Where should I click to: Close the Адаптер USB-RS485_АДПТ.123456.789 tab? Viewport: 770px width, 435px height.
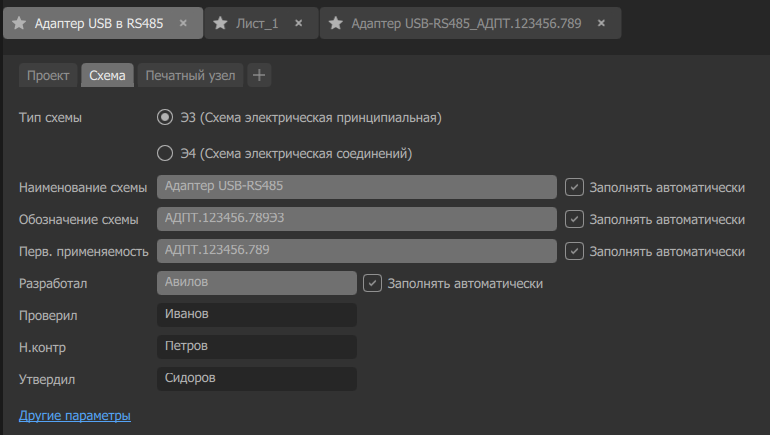[601, 23]
